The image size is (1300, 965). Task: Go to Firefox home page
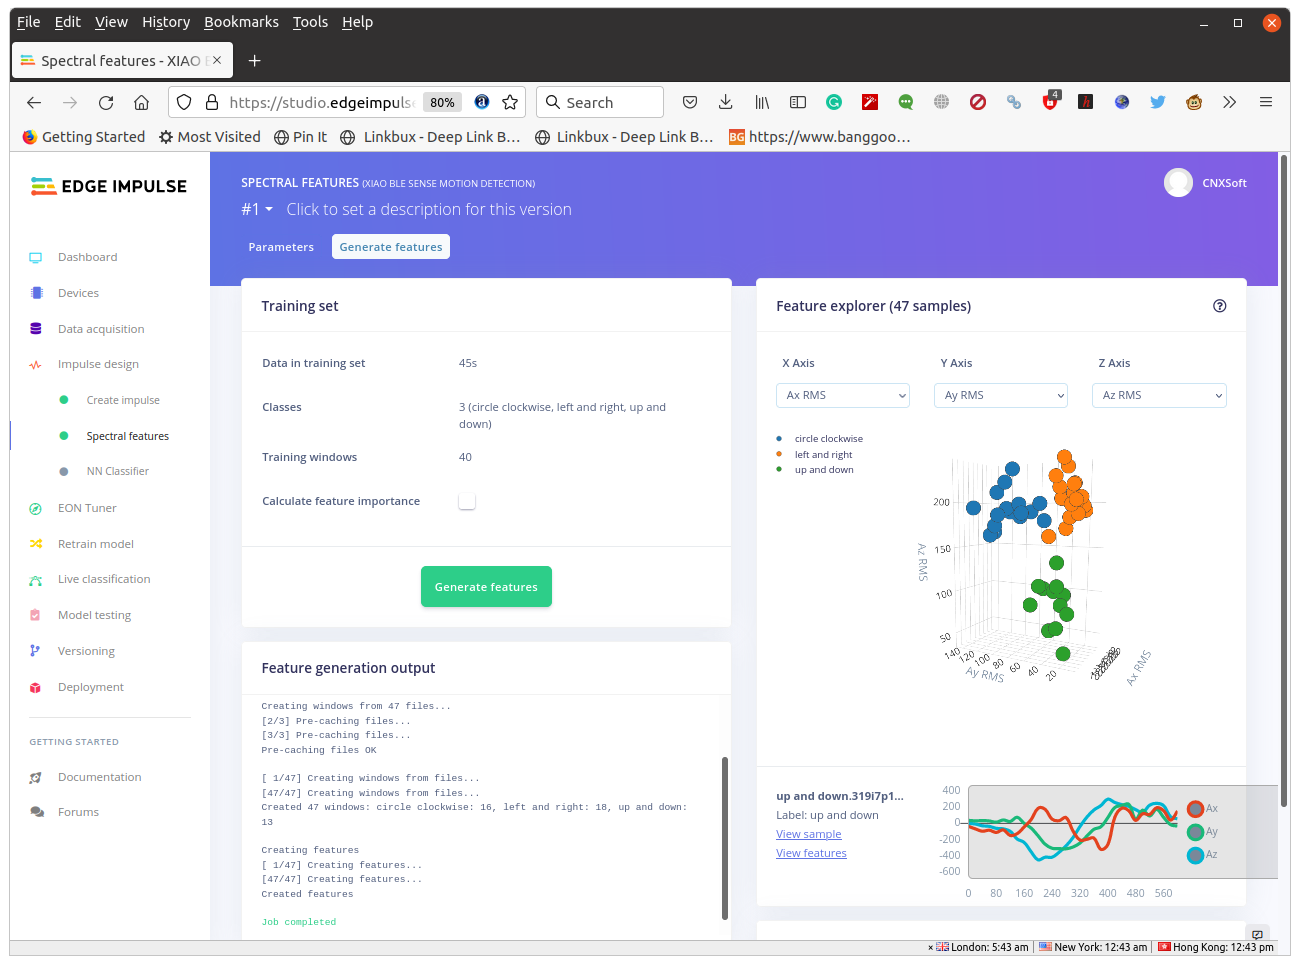coord(141,102)
